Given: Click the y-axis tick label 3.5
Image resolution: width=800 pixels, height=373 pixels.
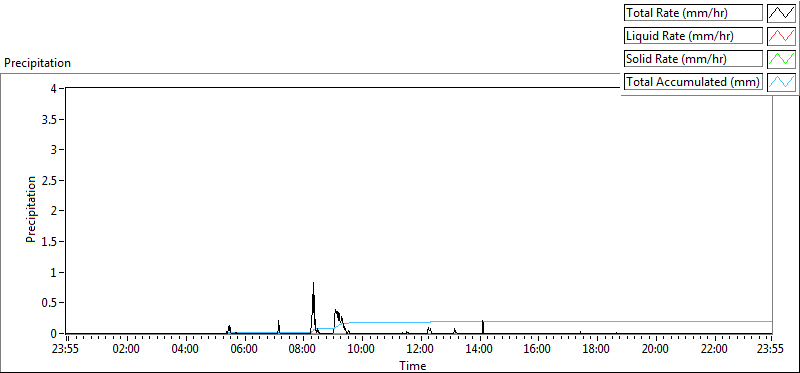Looking at the screenshot, I should pos(50,119).
